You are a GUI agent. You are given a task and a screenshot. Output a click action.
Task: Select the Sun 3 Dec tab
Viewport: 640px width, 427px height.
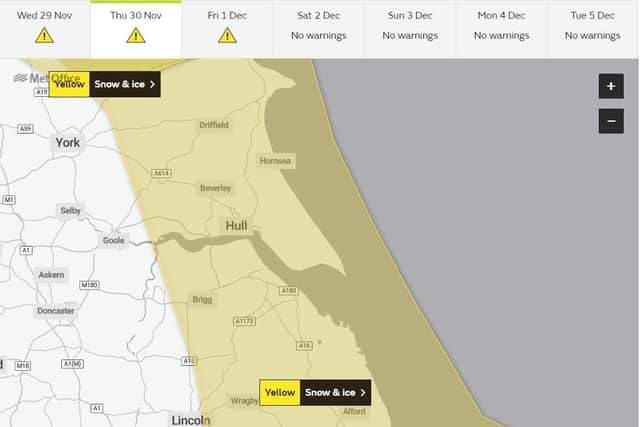(410, 29)
